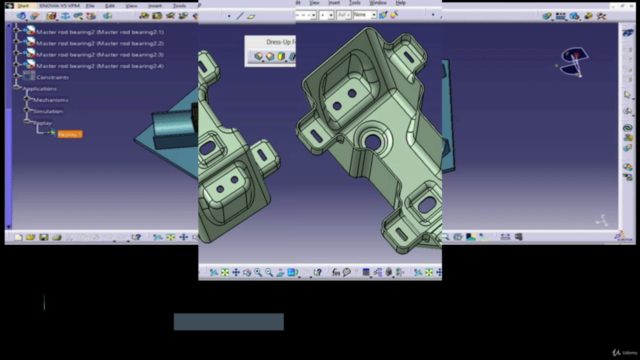The height and width of the screenshot is (360, 640).
Task: Select the highlighted Replay.1 tree node
Action: (70, 134)
